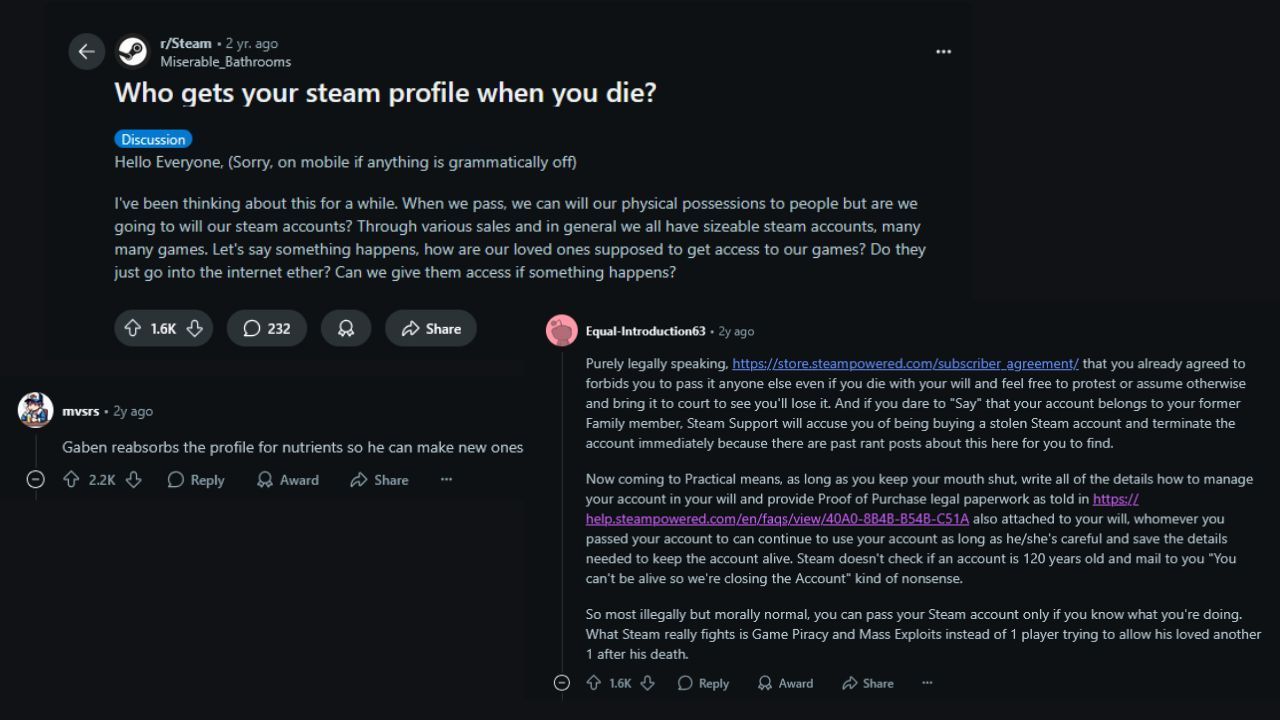Upvote the main post
Image resolution: width=1280 pixels, height=720 pixels.
click(x=133, y=328)
